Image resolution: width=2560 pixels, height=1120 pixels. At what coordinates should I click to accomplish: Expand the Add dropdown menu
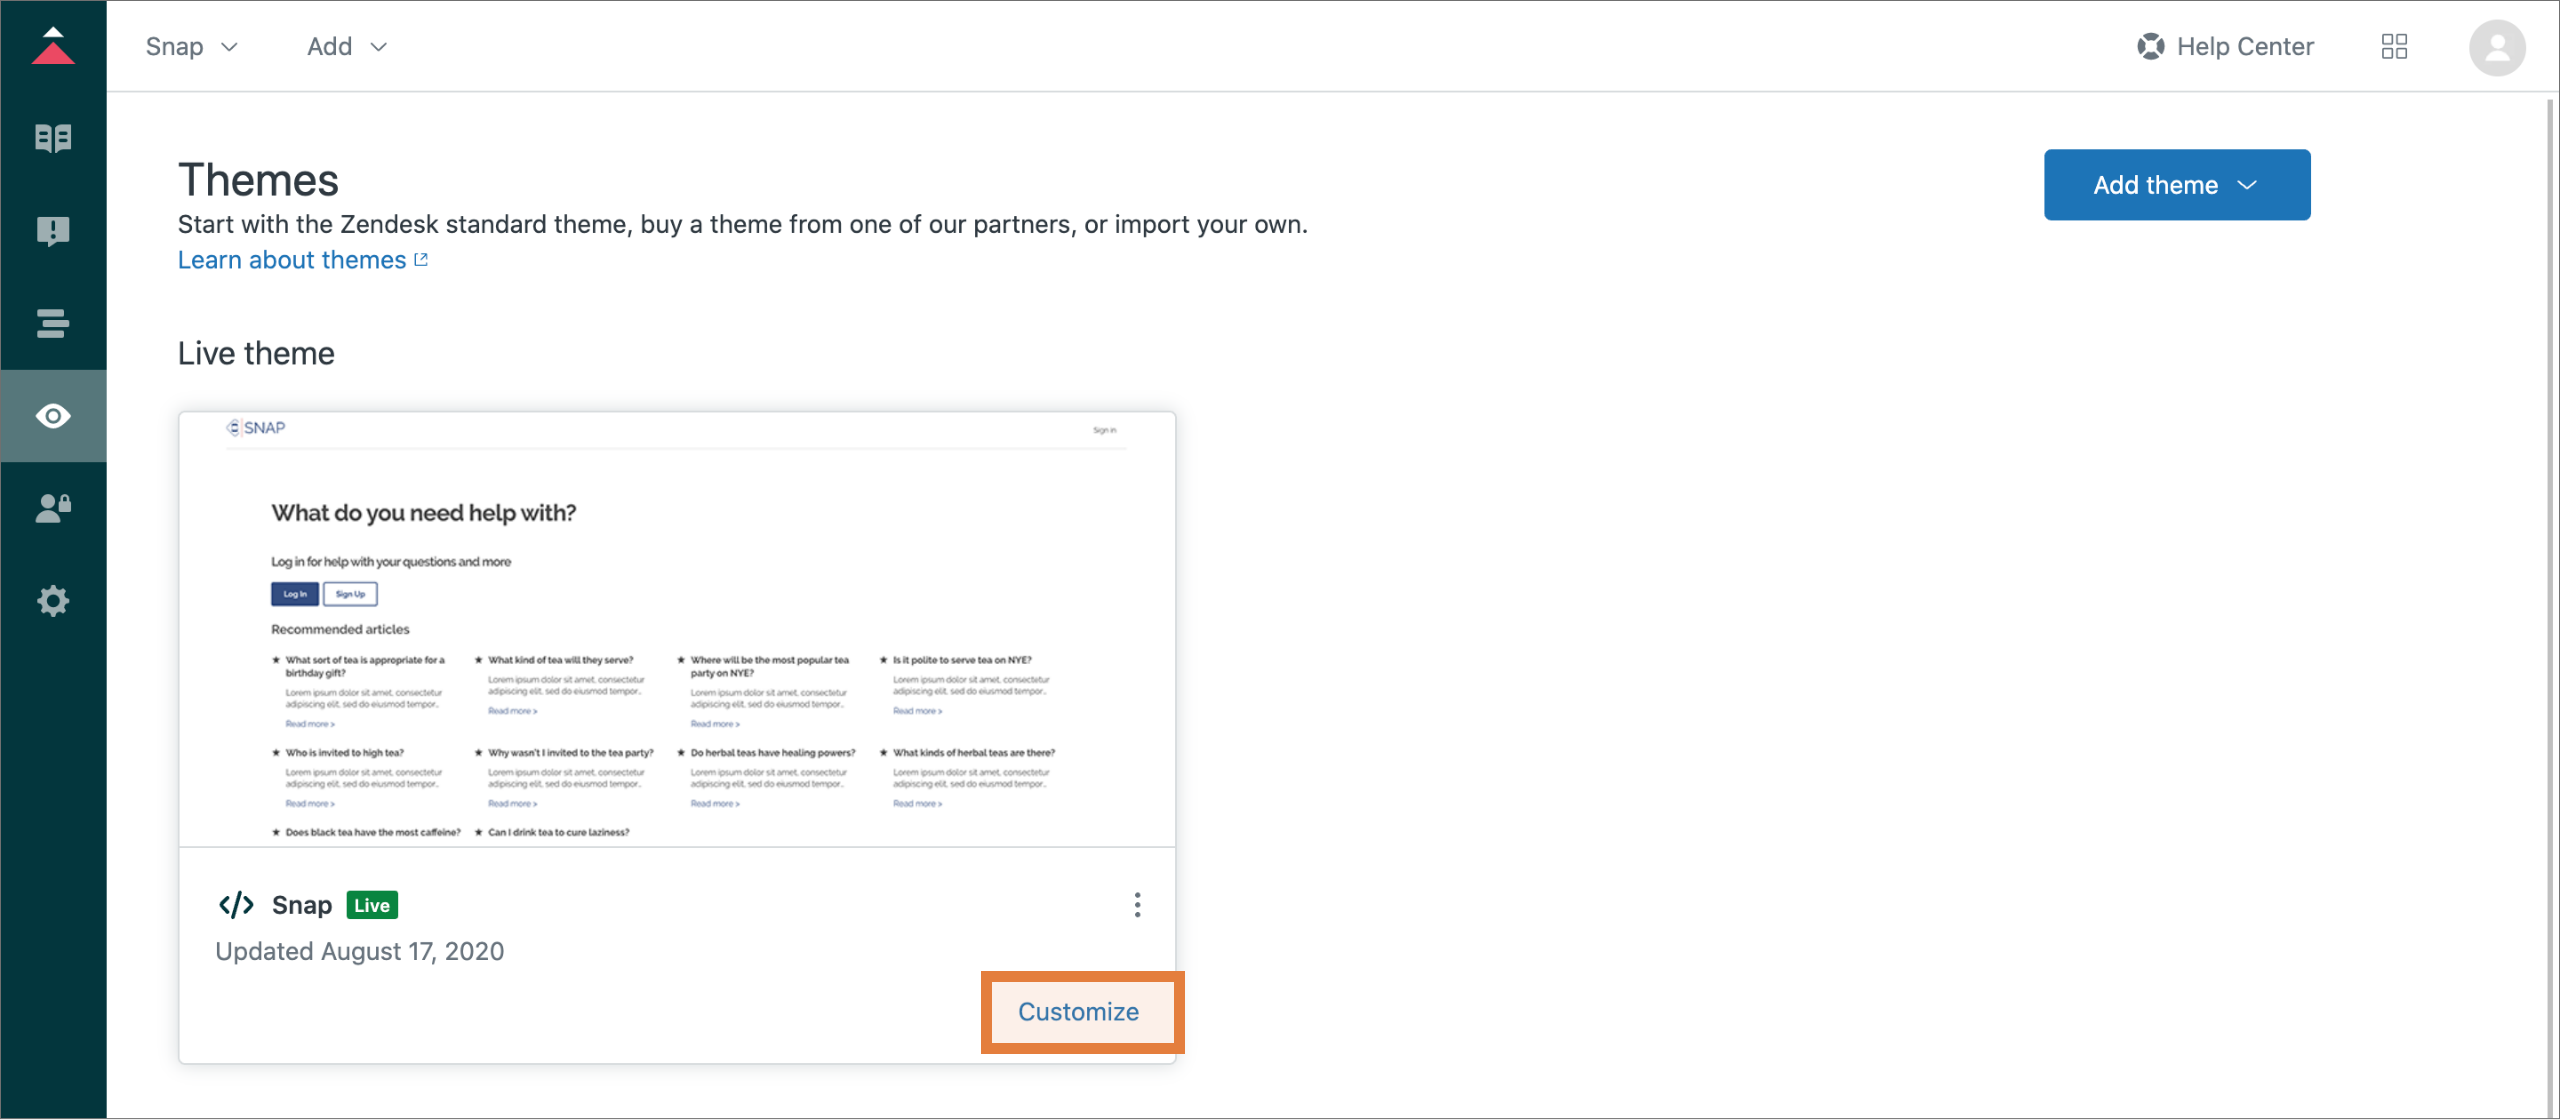[347, 47]
